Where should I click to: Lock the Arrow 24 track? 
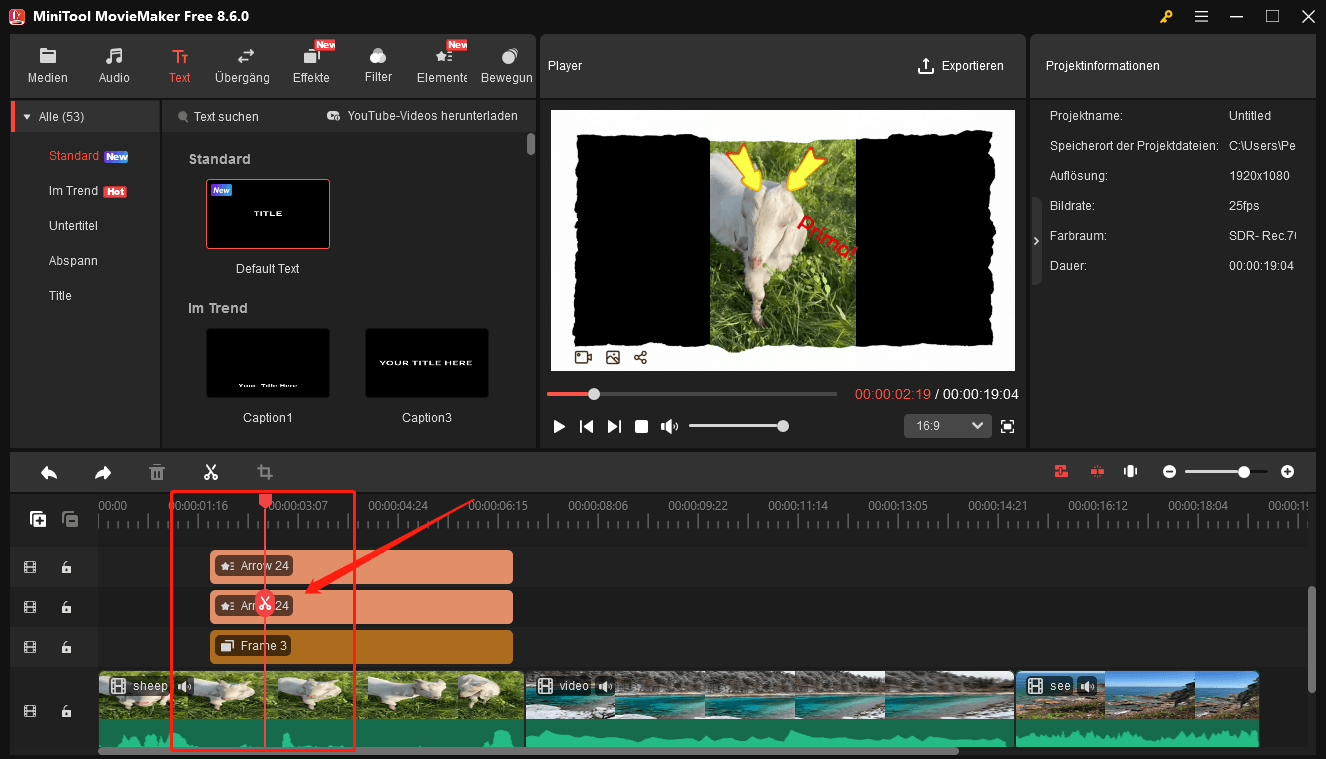point(66,567)
